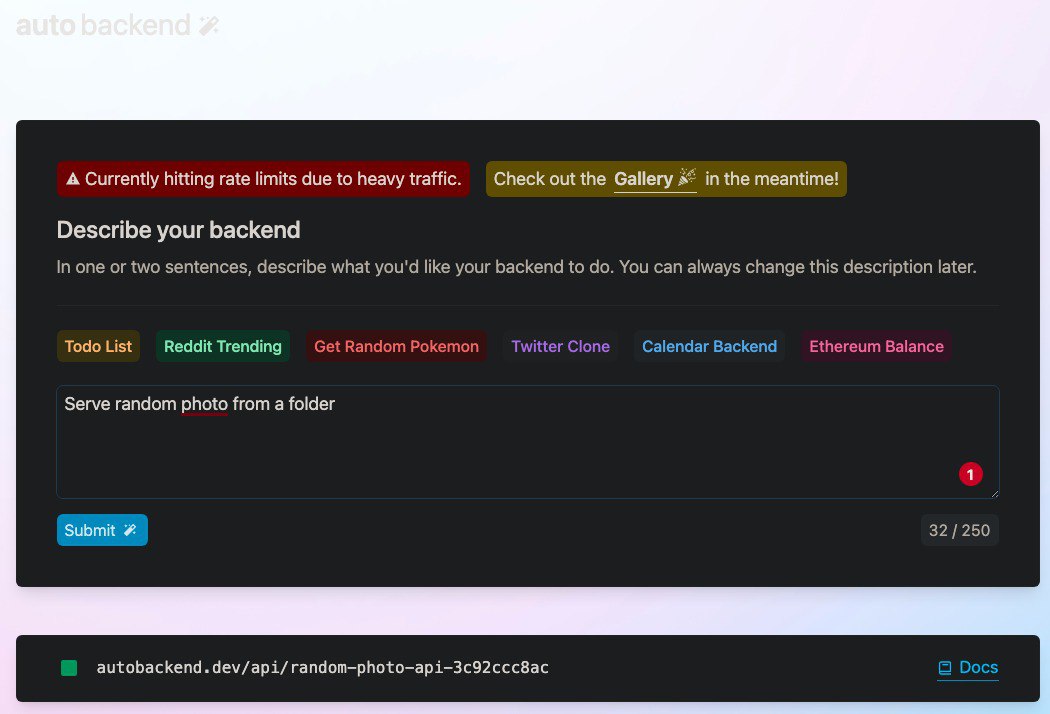1050x714 pixels.
Task: Choose the Calendar Backend example
Action: (x=709, y=346)
